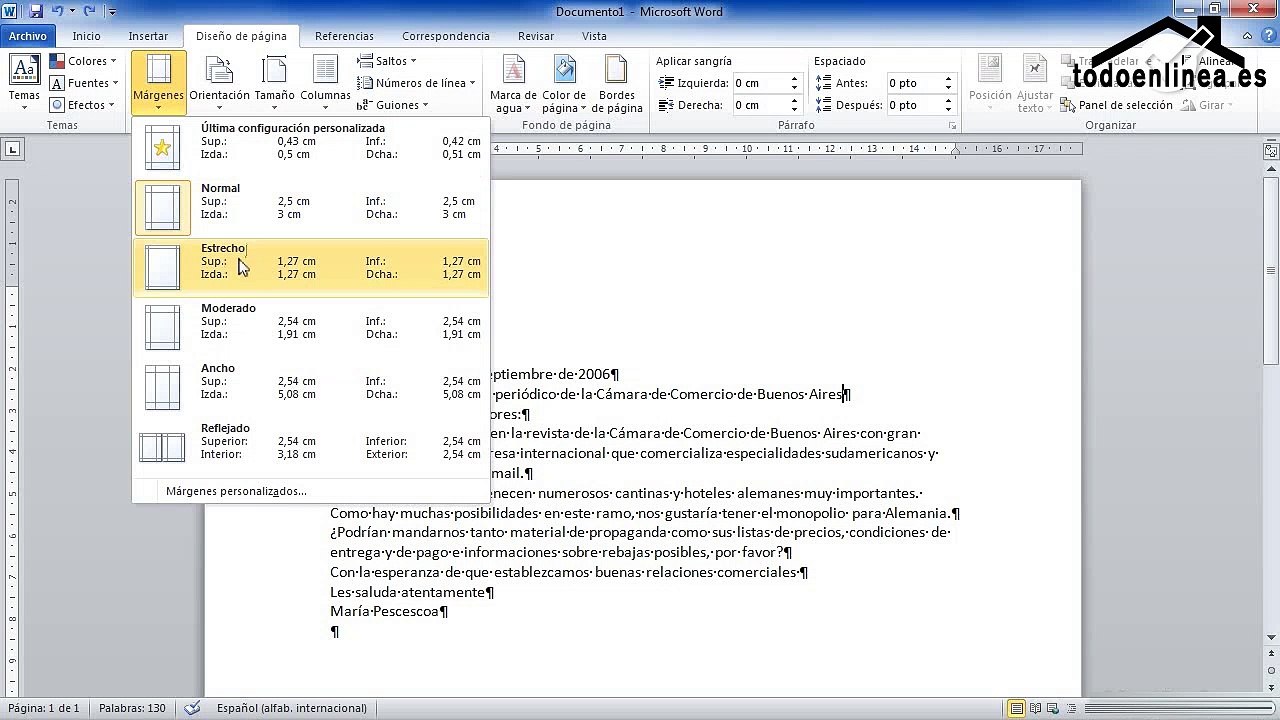Switch to the Insertar tab

148,36
